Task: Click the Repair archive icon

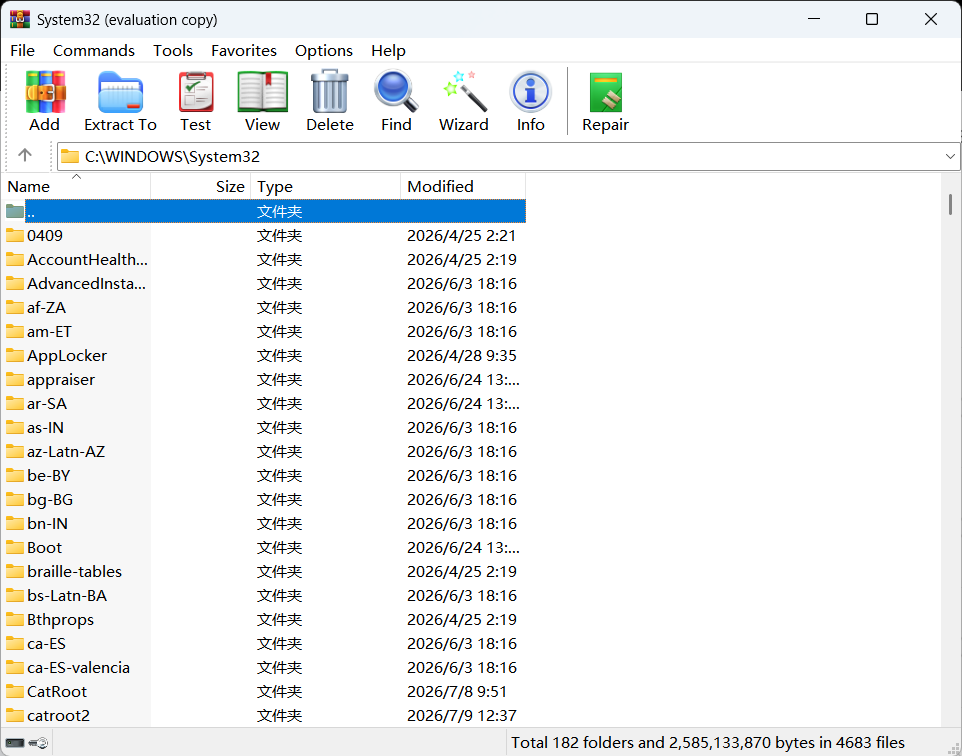Action: click(606, 92)
